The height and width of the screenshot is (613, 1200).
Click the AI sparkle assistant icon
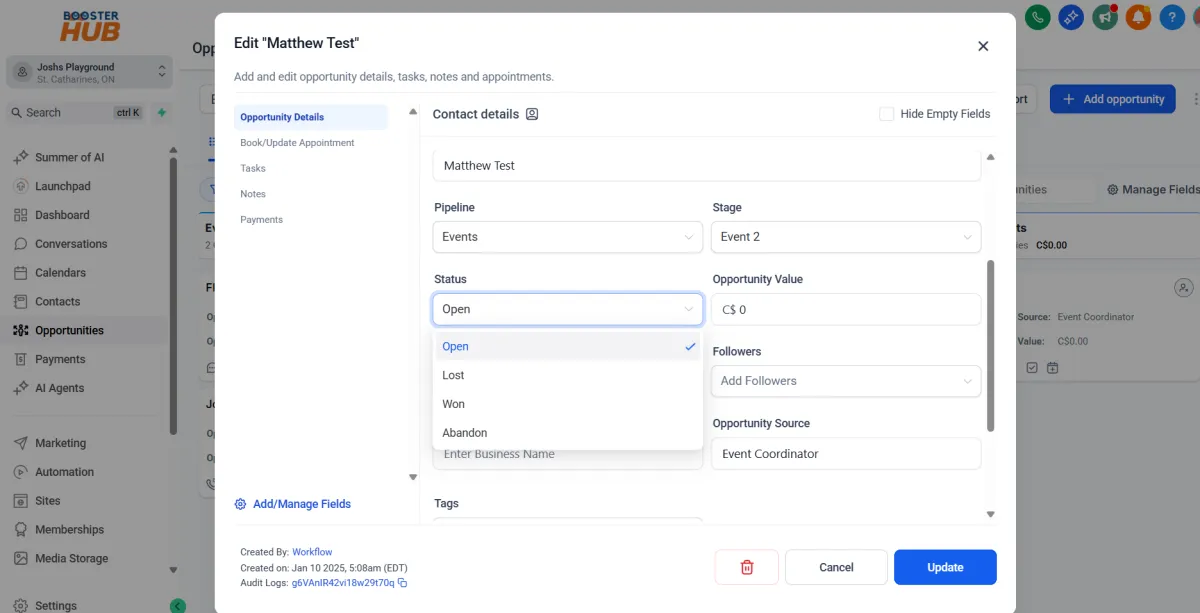click(1071, 17)
